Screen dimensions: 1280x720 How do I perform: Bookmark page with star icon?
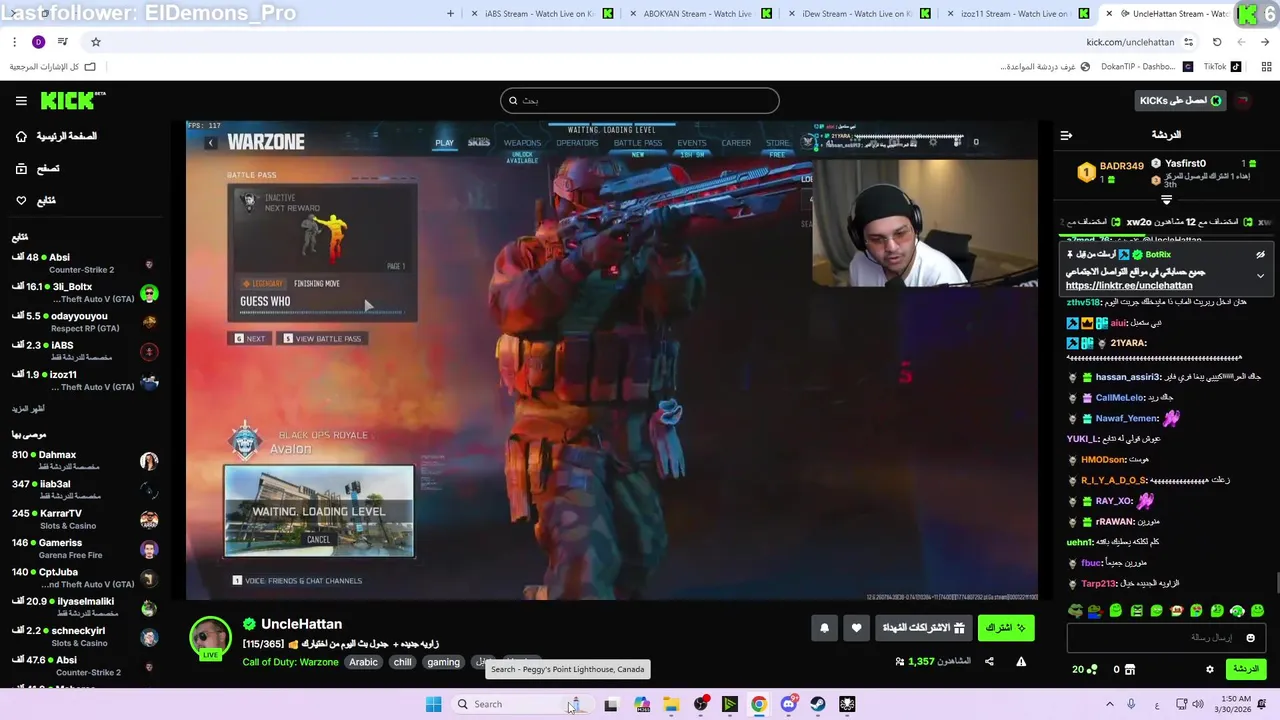(x=96, y=42)
